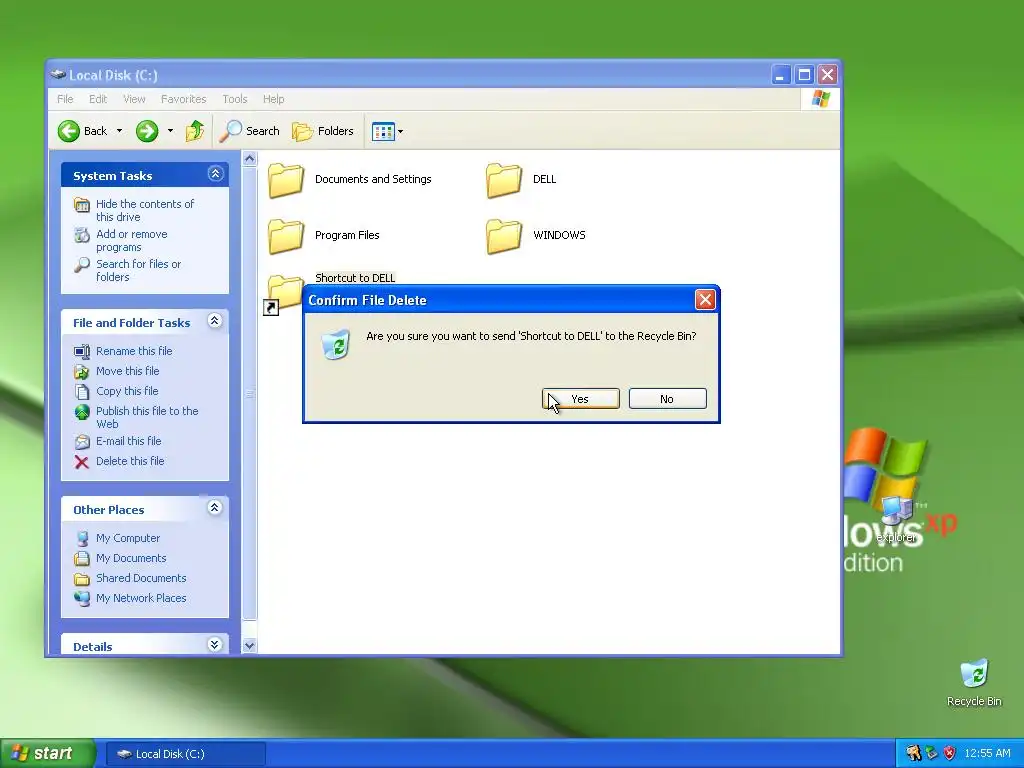Collapse the File and Folder Tasks panel

pos(215,321)
